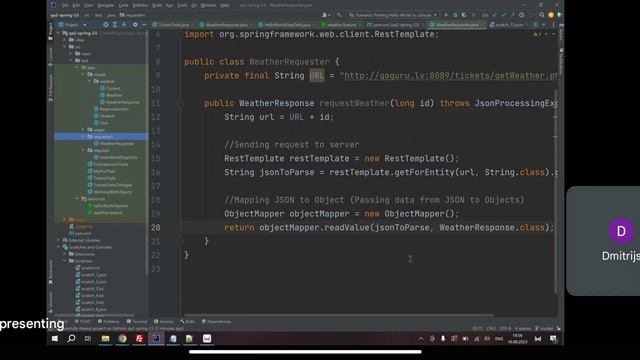Hide the Project tool window

point(144,25)
